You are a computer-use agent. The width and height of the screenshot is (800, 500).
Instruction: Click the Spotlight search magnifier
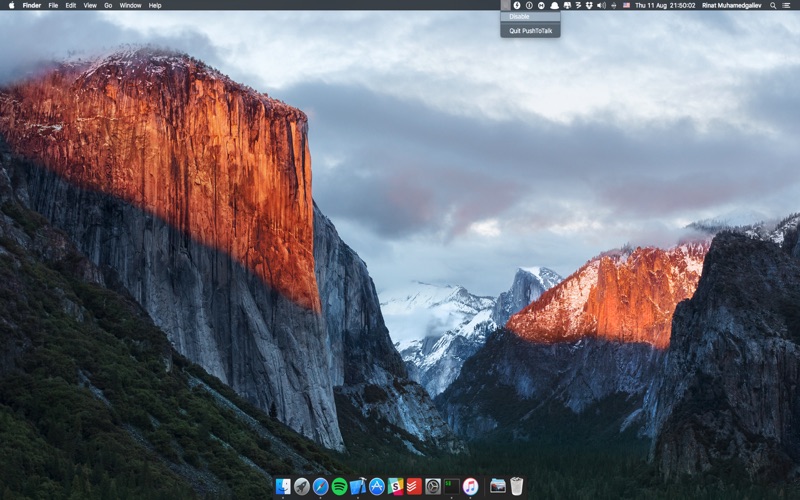(773, 5)
